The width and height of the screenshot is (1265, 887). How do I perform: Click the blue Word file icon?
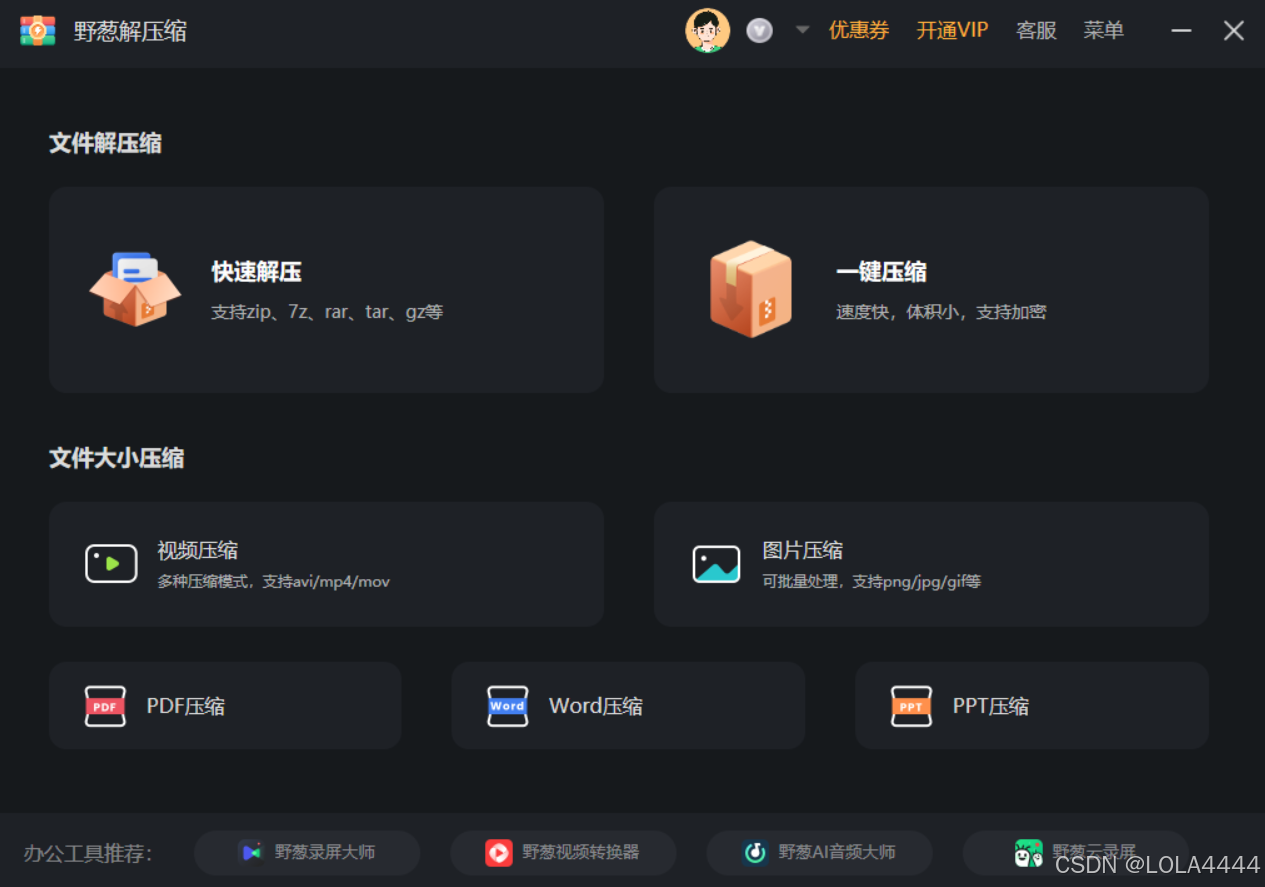[507, 706]
